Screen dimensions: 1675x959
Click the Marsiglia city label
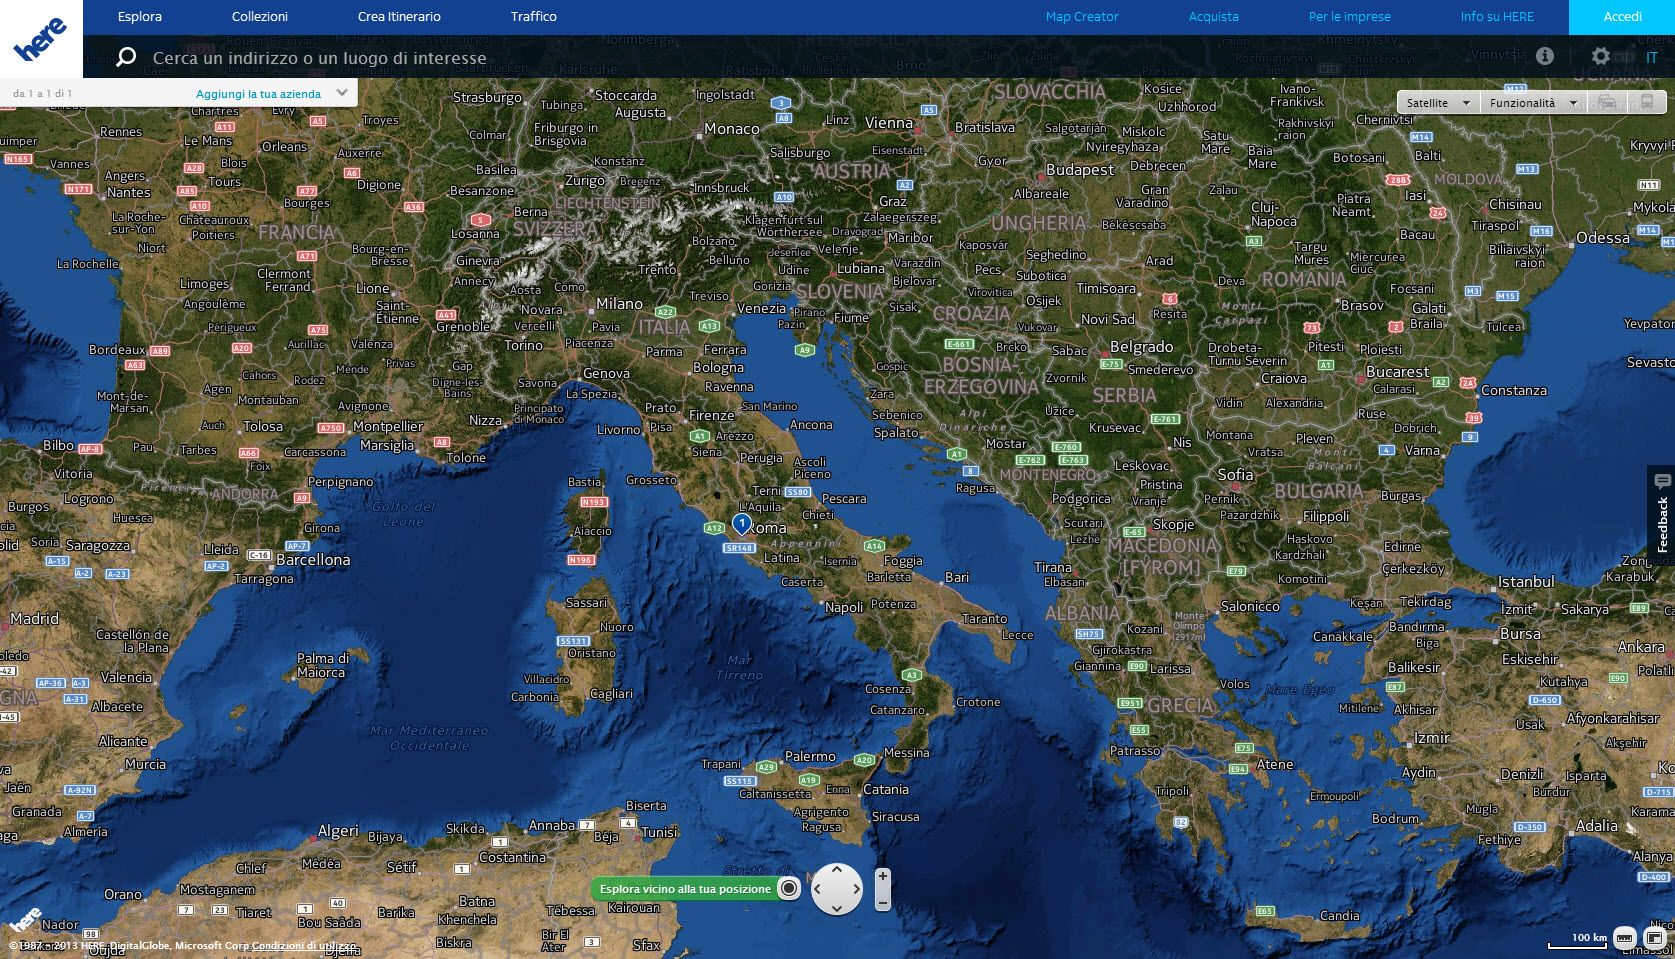pyautogui.click(x=387, y=445)
